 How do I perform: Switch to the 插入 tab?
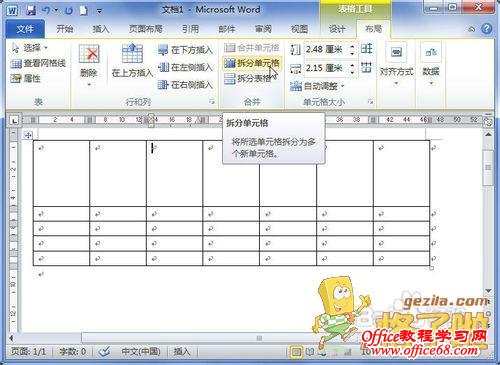pos(101,29)
